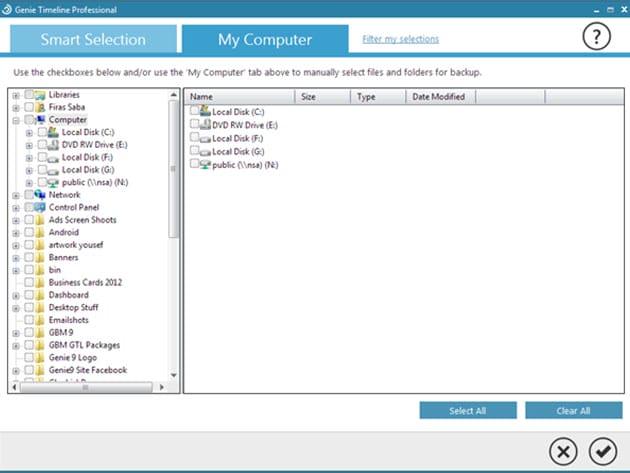Click the round checkmark confirm icon

(x=602, y=451)
